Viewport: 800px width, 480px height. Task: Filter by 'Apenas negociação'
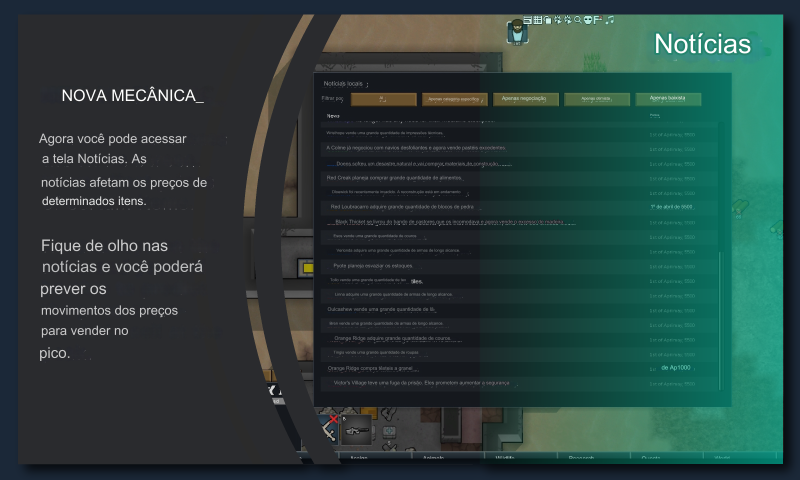pyautogui.click(x=526, y=99)
